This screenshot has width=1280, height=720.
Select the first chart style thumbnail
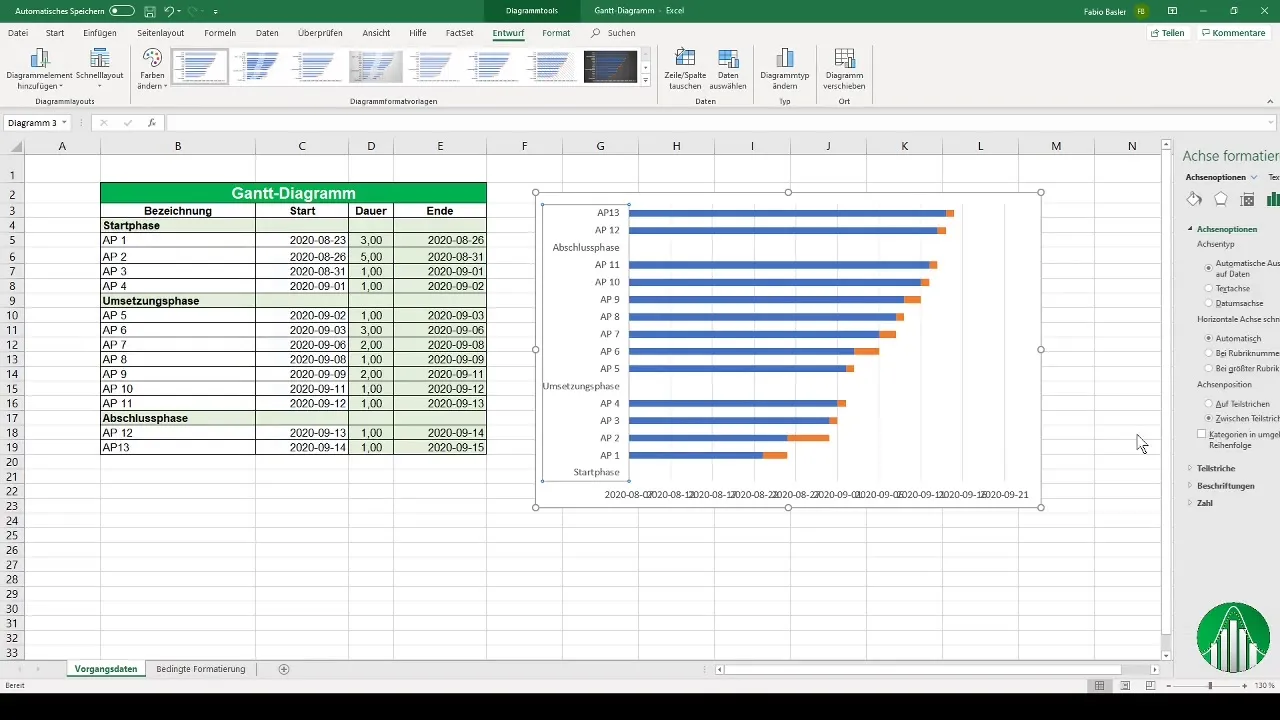[x=200, y=67]
